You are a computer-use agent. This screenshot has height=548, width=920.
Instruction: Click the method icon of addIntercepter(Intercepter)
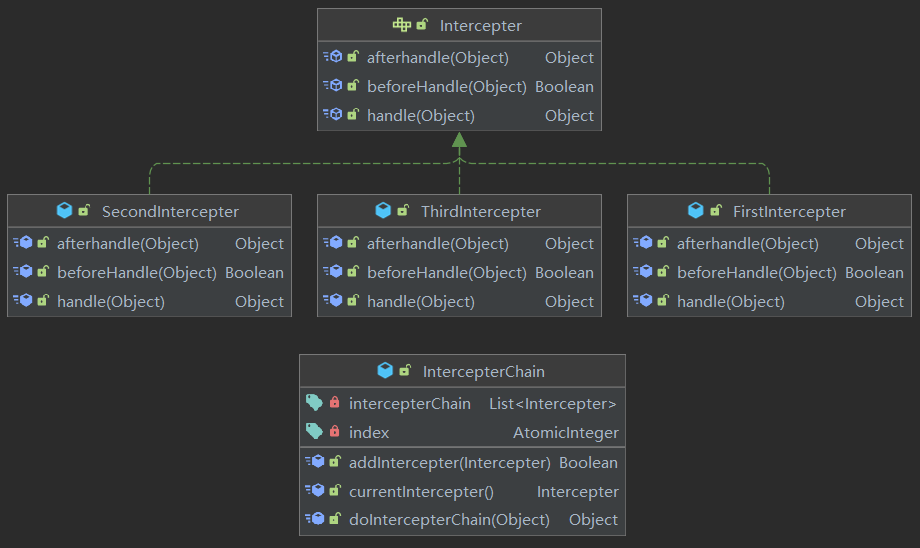point(315,461)
